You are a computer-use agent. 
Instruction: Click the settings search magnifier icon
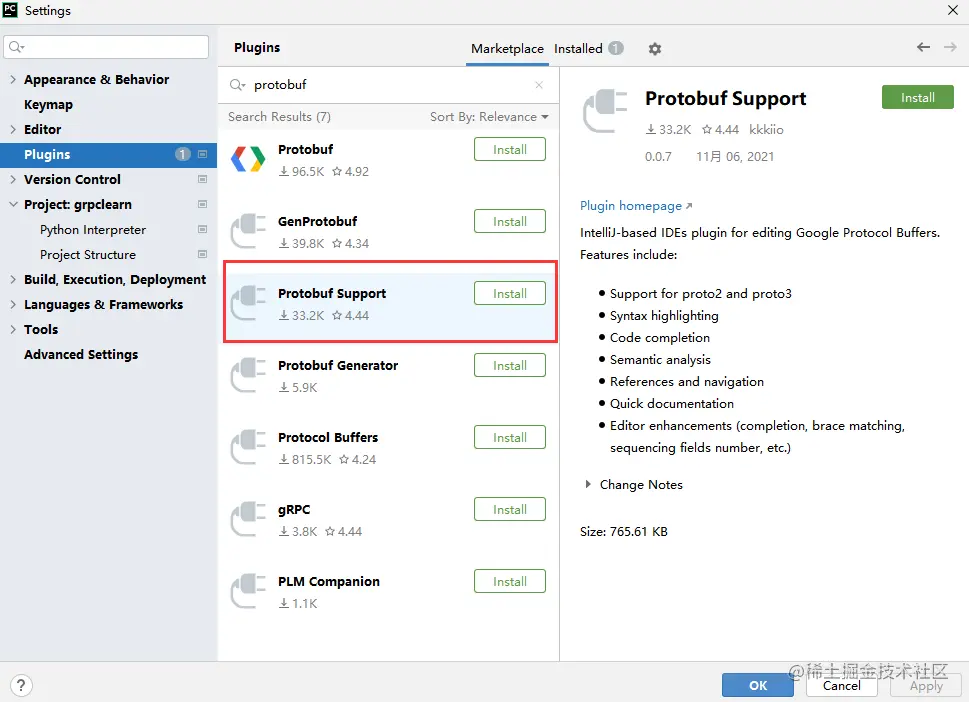17,47
